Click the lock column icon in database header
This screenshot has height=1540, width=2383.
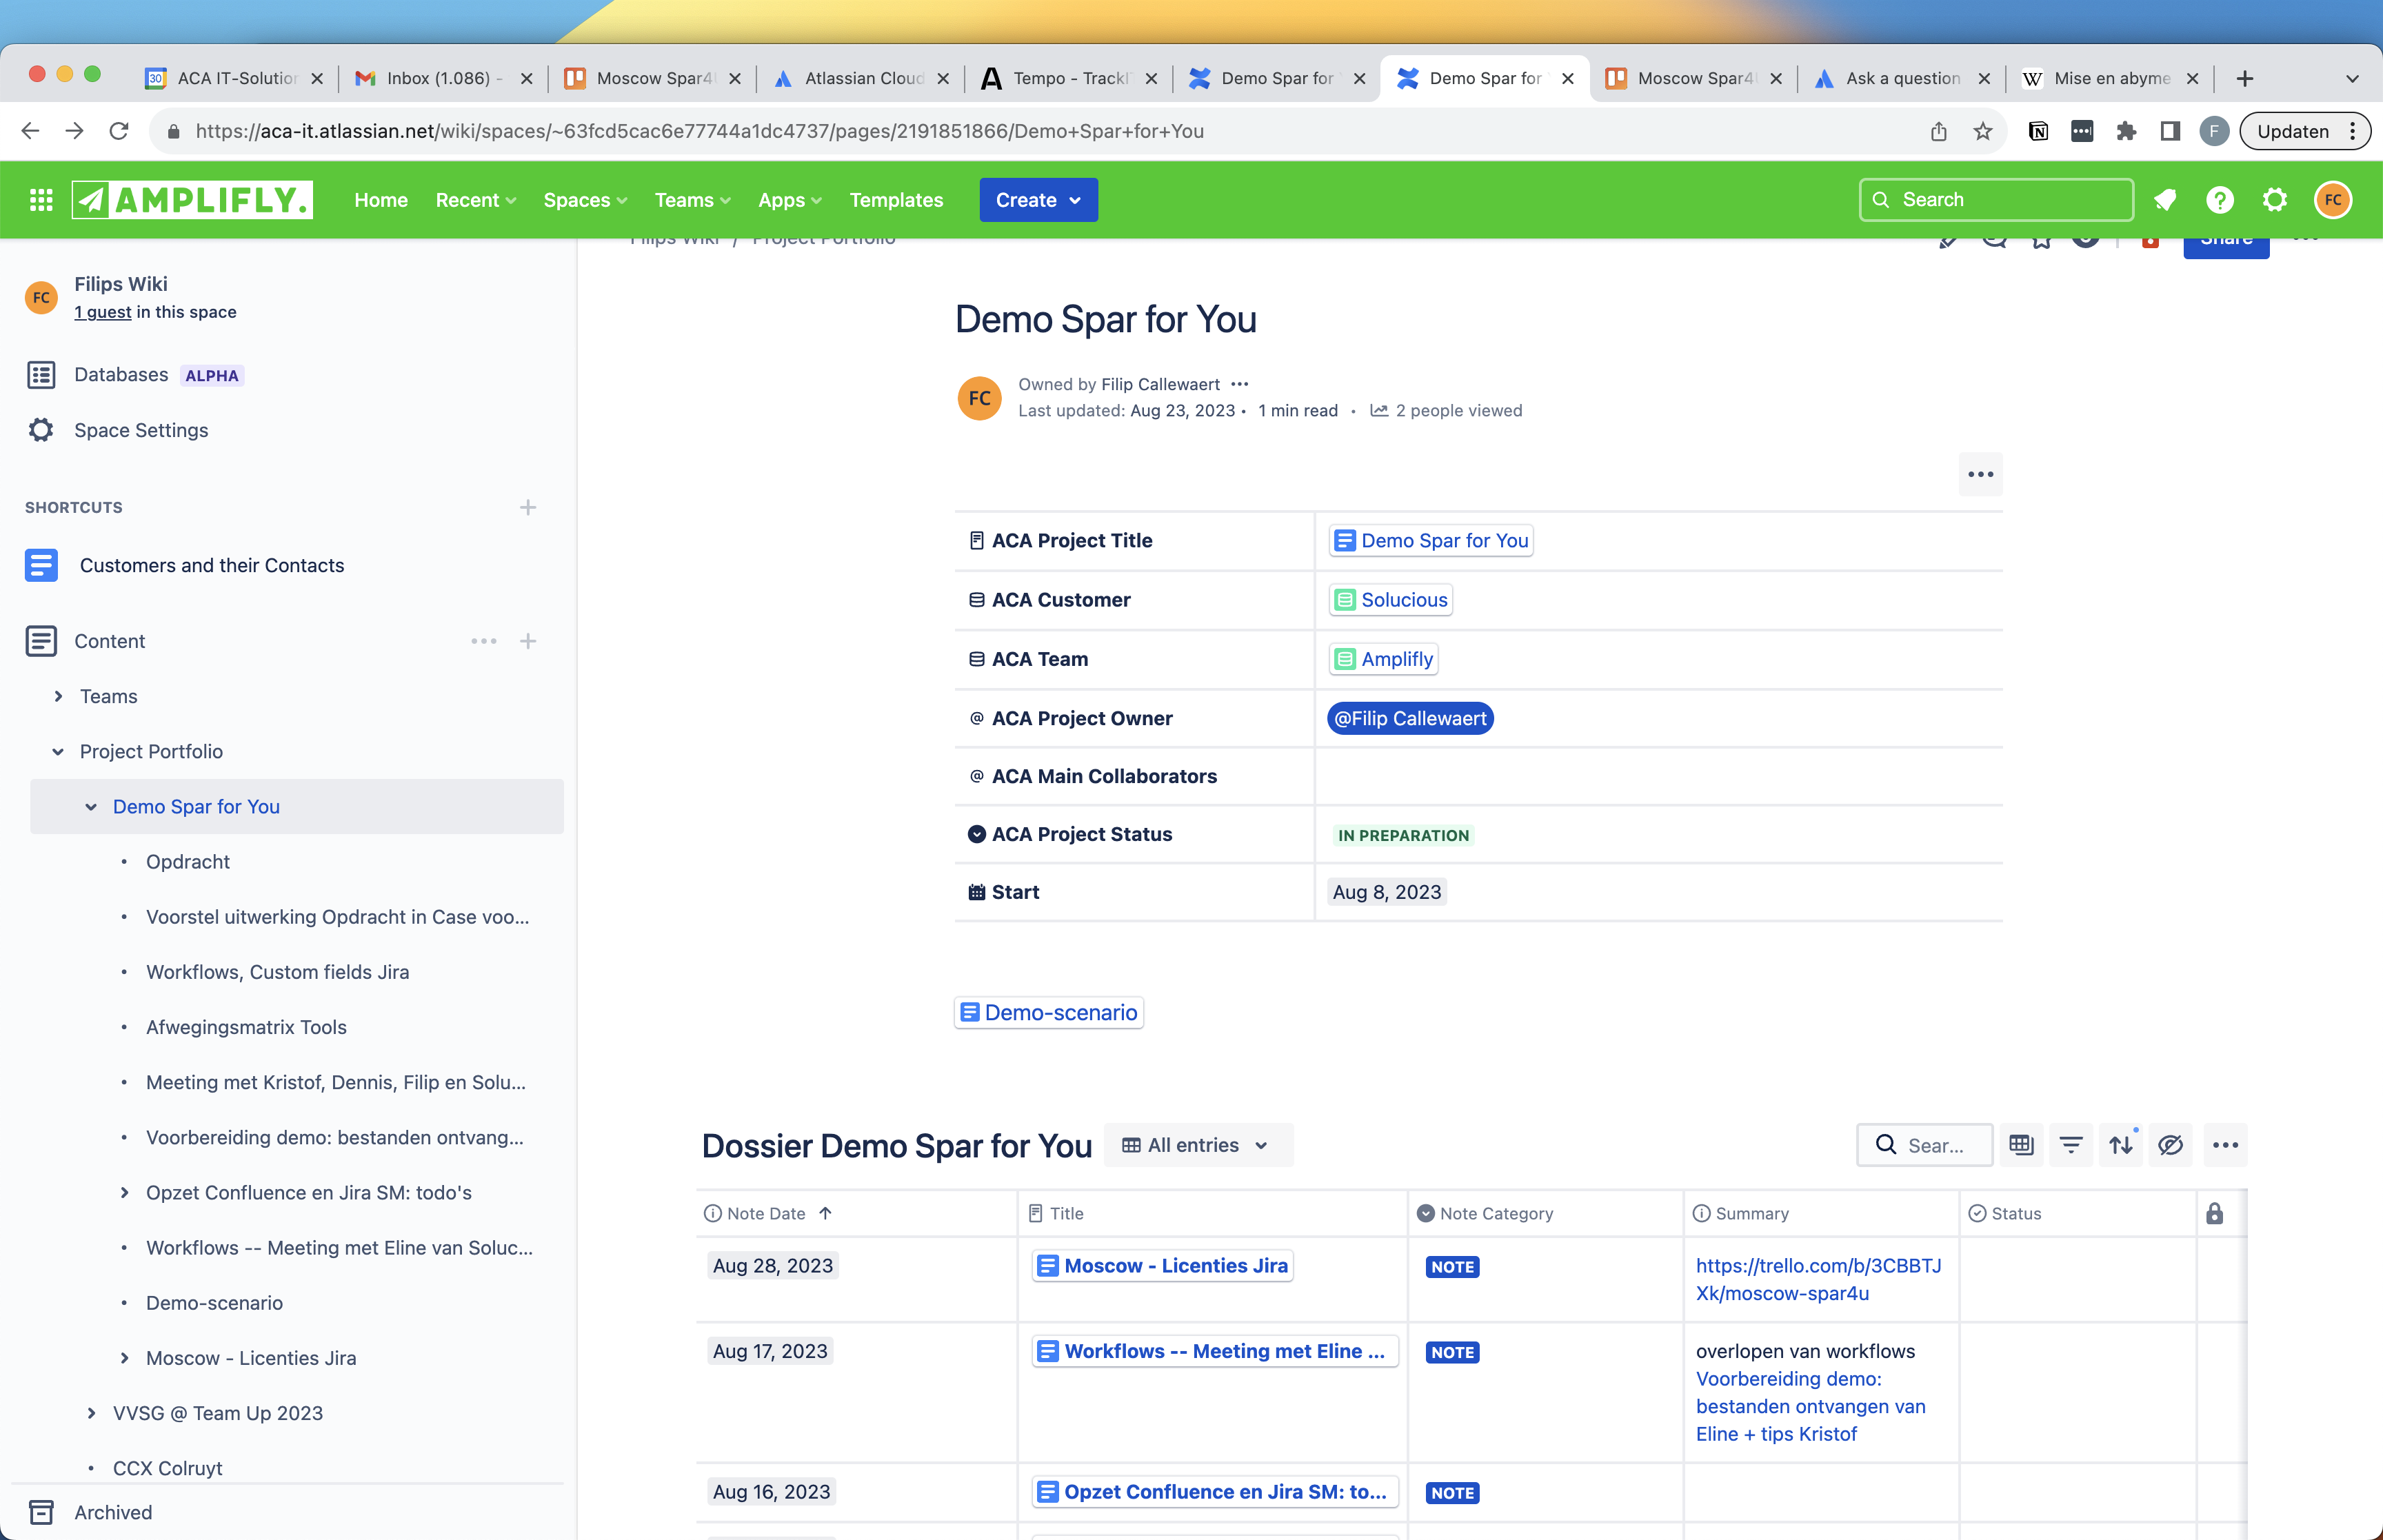click(2215, 1213)
